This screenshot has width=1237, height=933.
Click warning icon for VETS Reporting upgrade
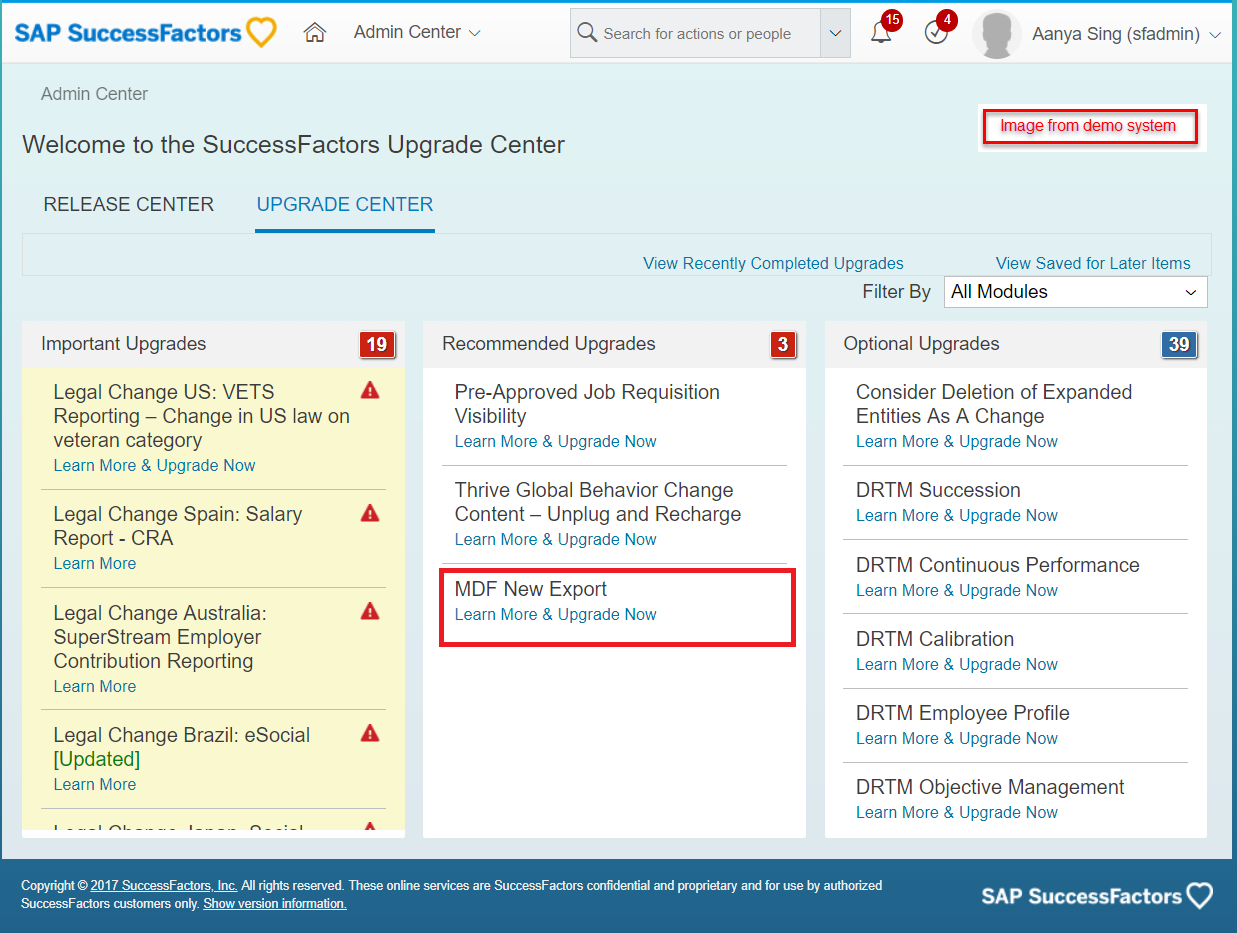point(370,390)
